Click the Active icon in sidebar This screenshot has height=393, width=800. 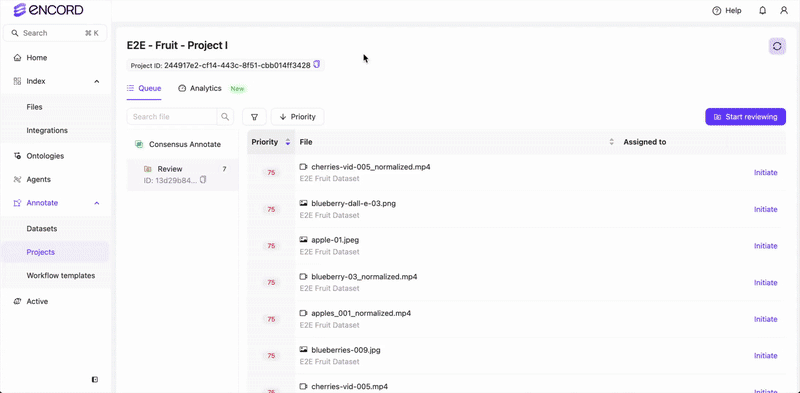17,301
